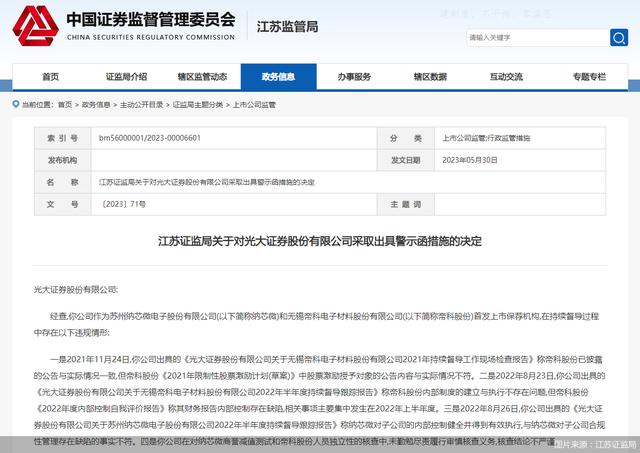This screenshot has height=453, width=640.
Task: Click the 中国证券监督管理委员会 site title
Action: 151,20
